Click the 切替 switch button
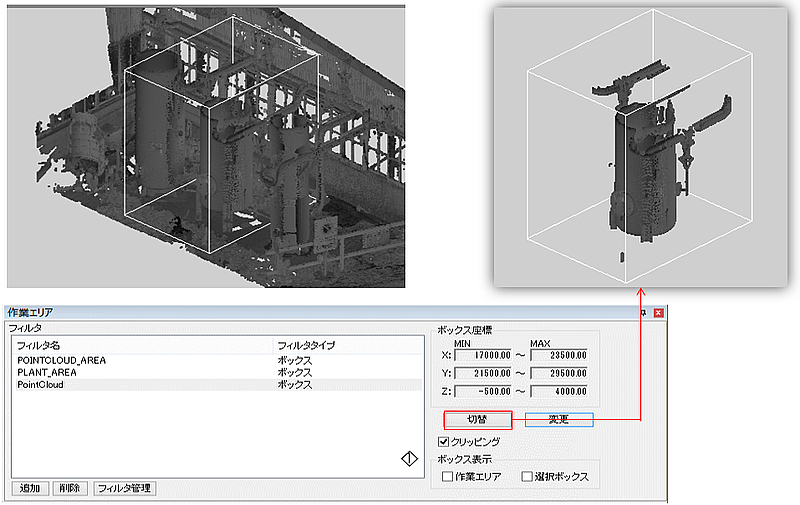The height and width of the screenshot is (505, 800). 478,420
